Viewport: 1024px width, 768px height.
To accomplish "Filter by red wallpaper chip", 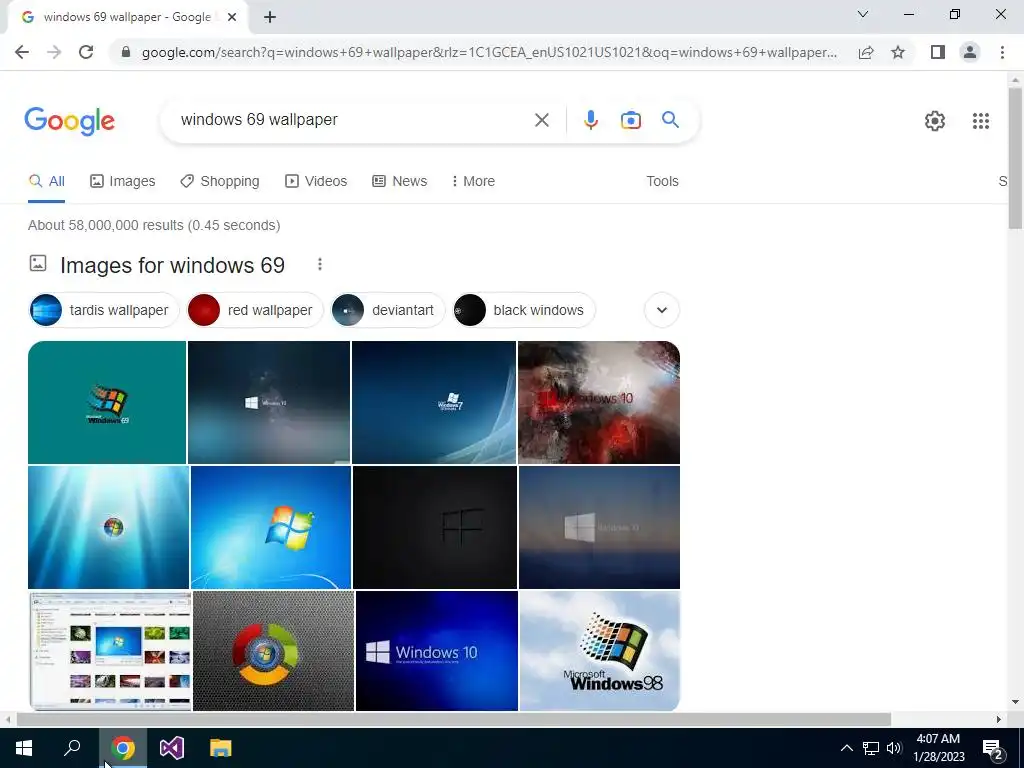I will [x=255, y=310].
